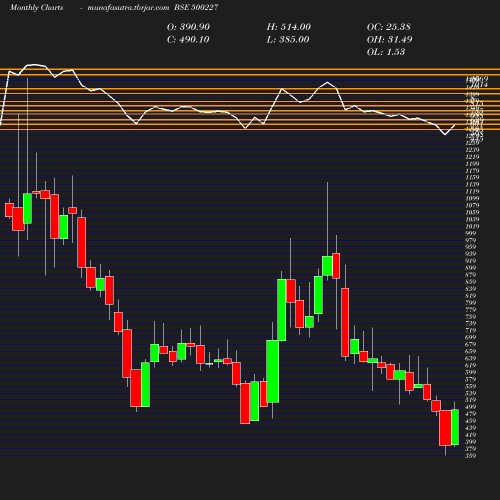Select the high value "H: 514.00"
500x500 pixels.
(289, 27)
